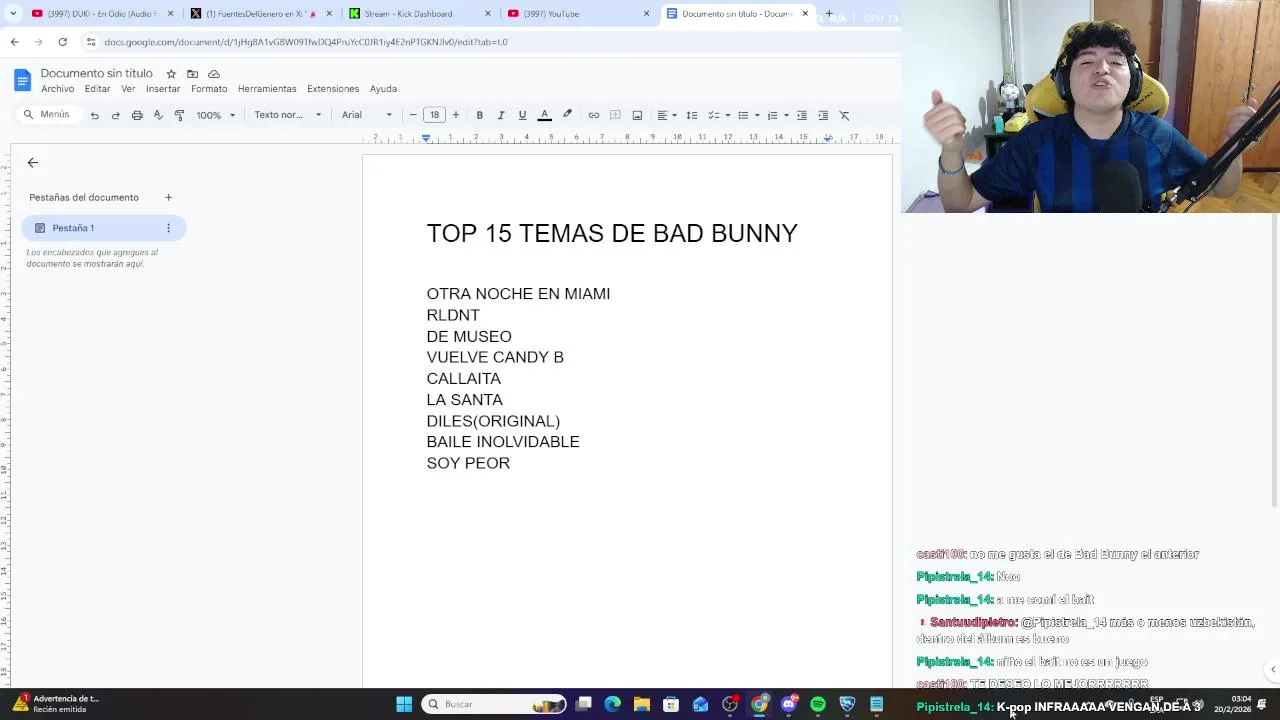Click the numbered list icon
Screen dimensions: 1280x720
pyautogui.click(x=772, y=115)
